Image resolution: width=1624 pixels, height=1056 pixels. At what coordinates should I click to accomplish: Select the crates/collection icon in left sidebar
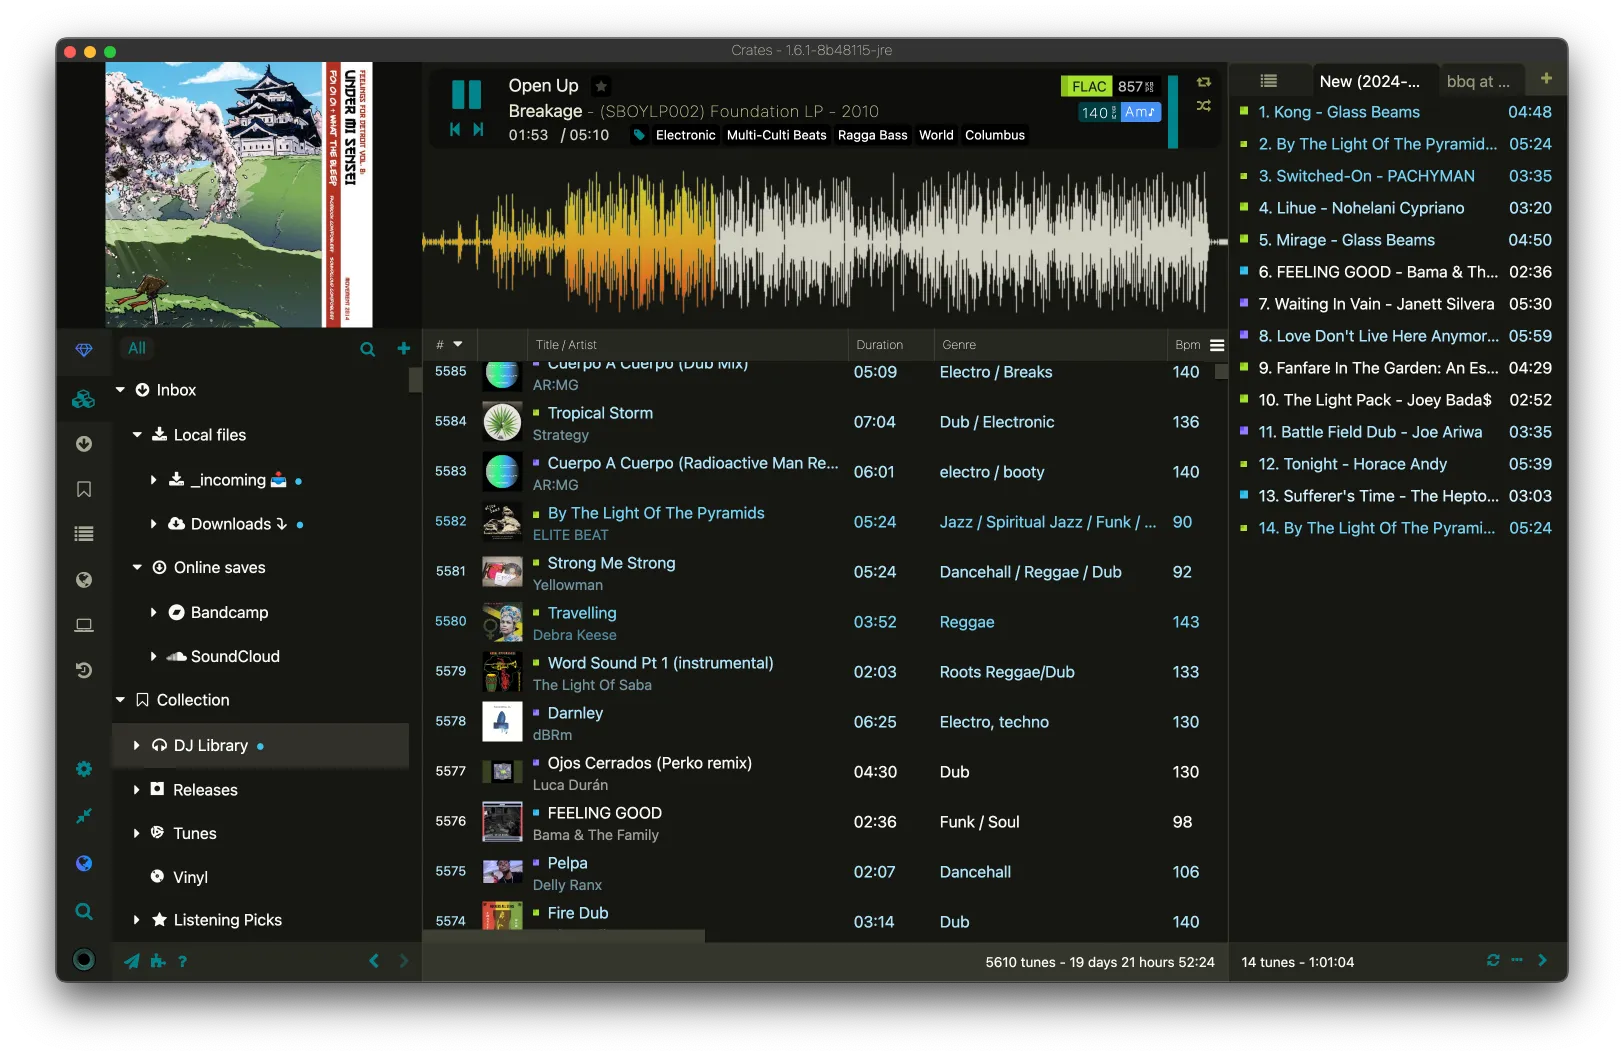84,397
